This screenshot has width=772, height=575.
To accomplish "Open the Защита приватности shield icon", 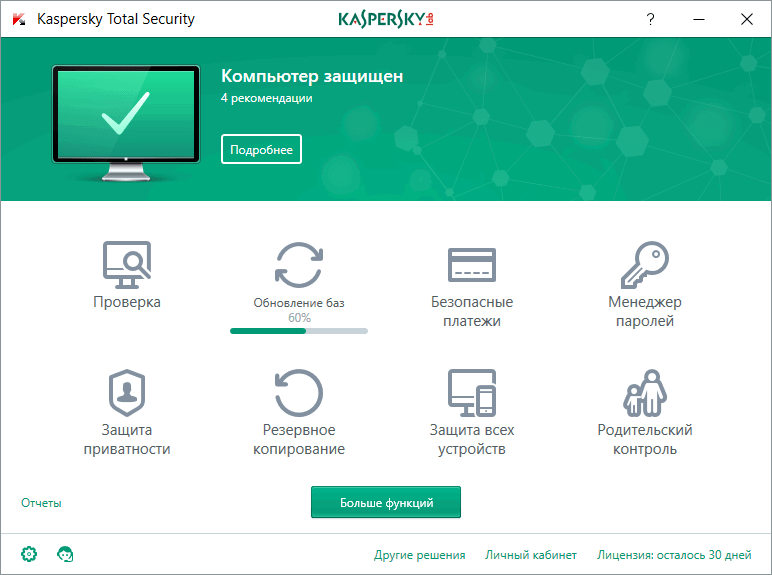I will click(127, 392).
